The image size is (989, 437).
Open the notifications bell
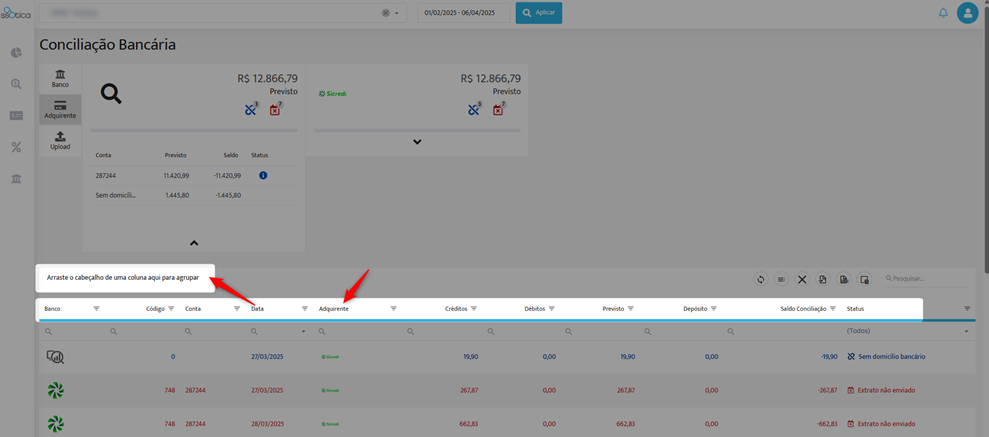pyautogui.click(x=944, y=13)
